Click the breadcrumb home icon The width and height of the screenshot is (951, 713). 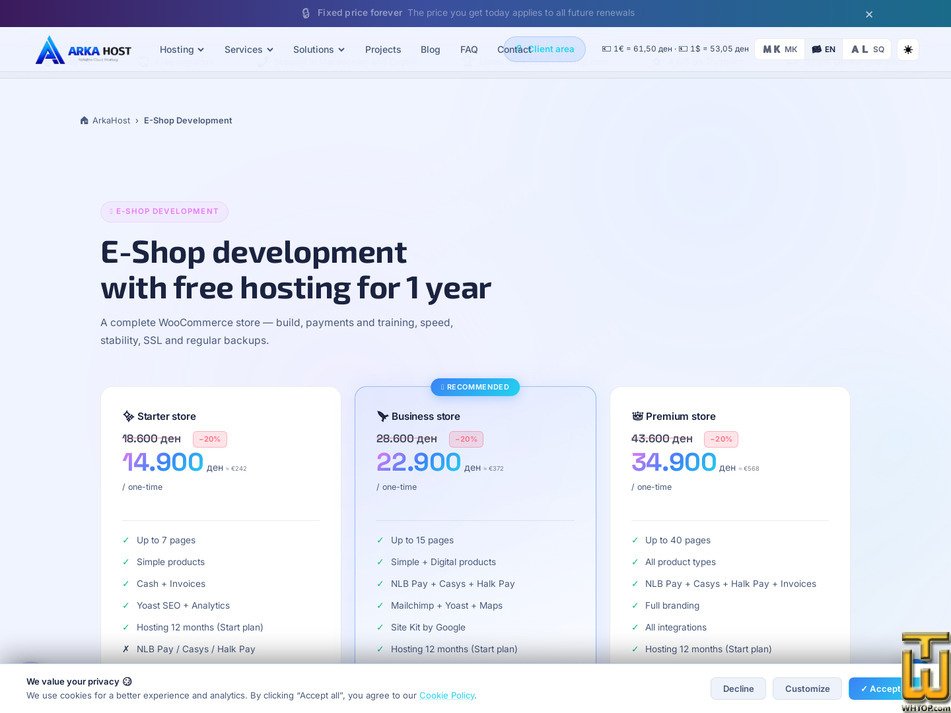(84, 121)
